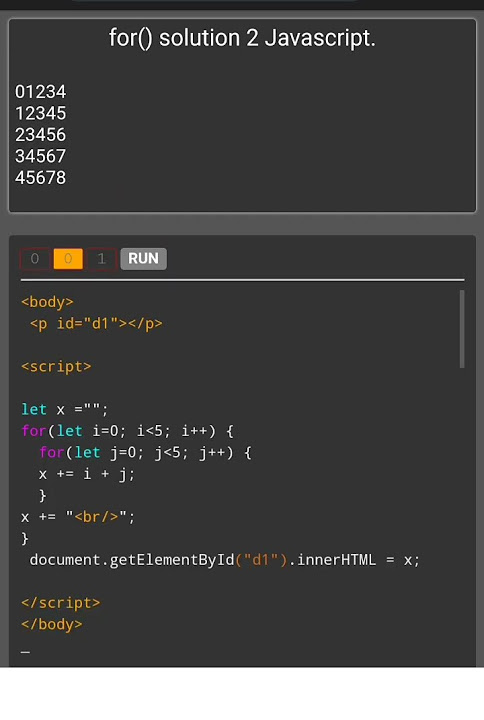
Task: Click the 'x += i + j;' line
Action: pyautogui.click(x=87, y=474)
